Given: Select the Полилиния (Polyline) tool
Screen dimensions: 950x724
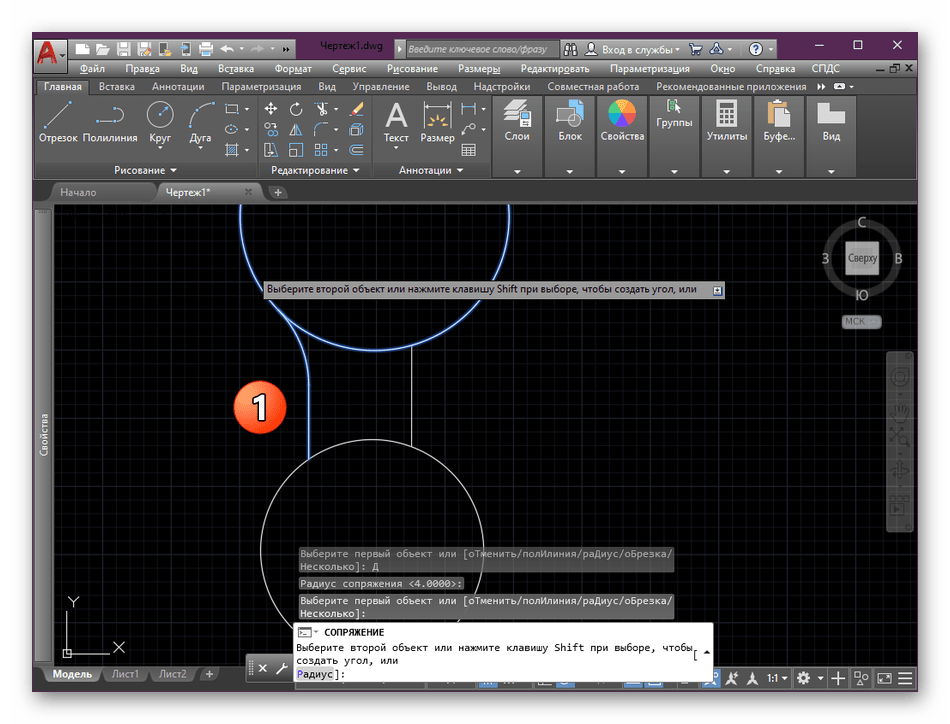Looking at the screenshot, I should (x=110, y=121).
